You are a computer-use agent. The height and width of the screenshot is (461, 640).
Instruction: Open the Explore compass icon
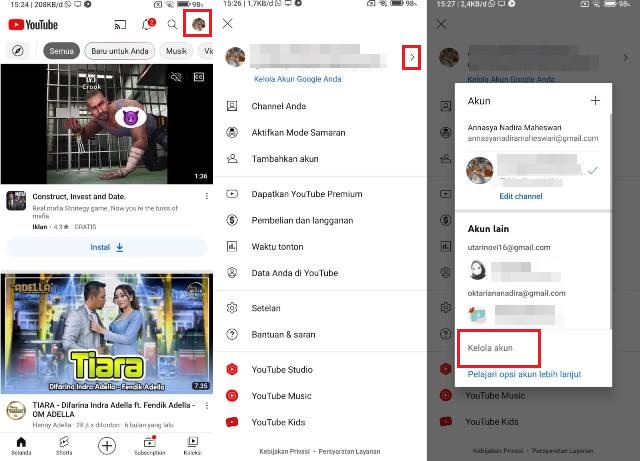[x=18, y=51]
